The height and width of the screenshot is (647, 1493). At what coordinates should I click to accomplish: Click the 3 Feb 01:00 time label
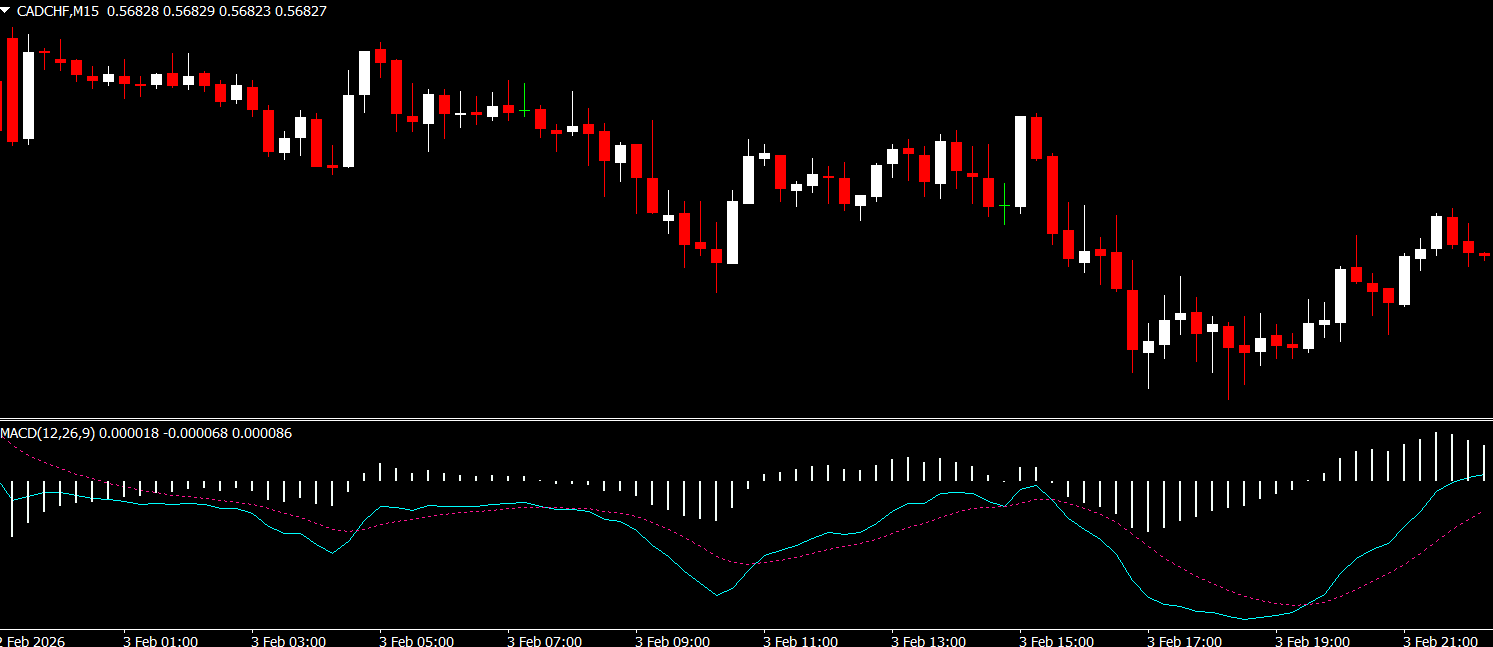[160, 640]
